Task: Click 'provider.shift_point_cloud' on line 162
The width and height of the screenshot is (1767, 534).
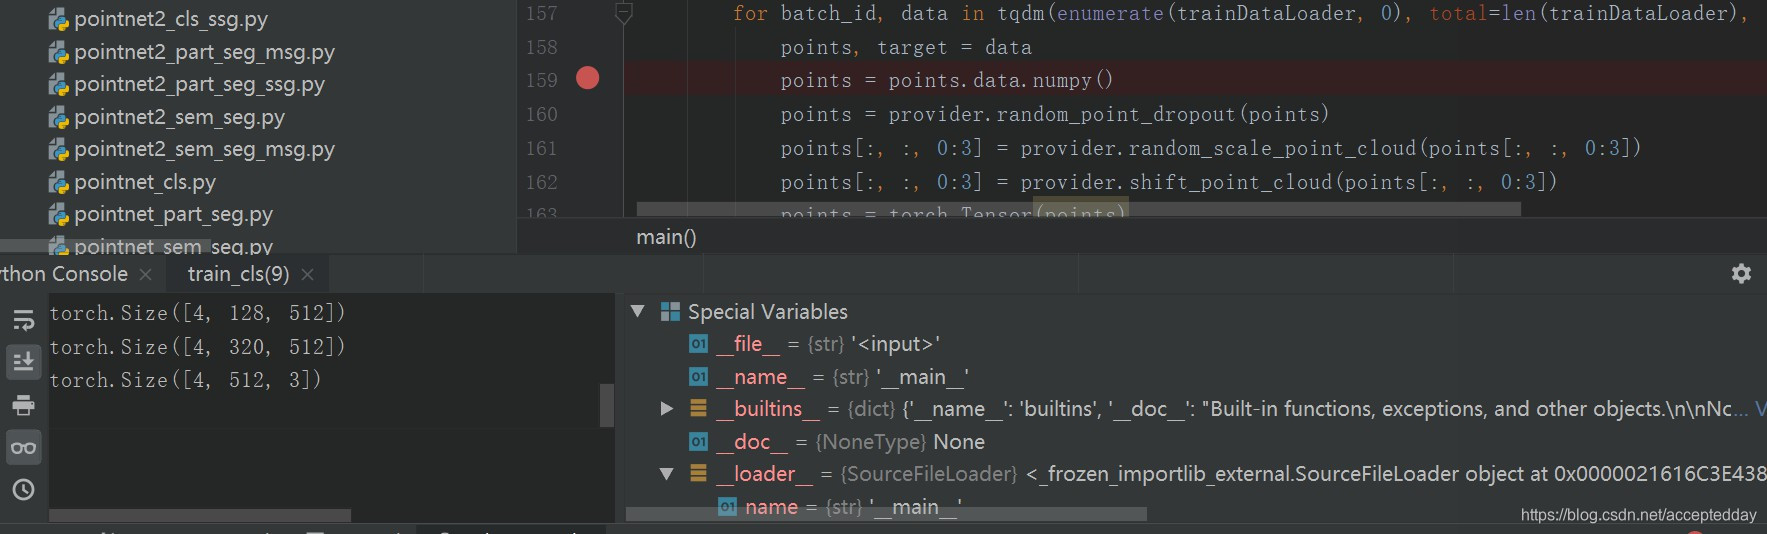Action: tap(1177, 182)
